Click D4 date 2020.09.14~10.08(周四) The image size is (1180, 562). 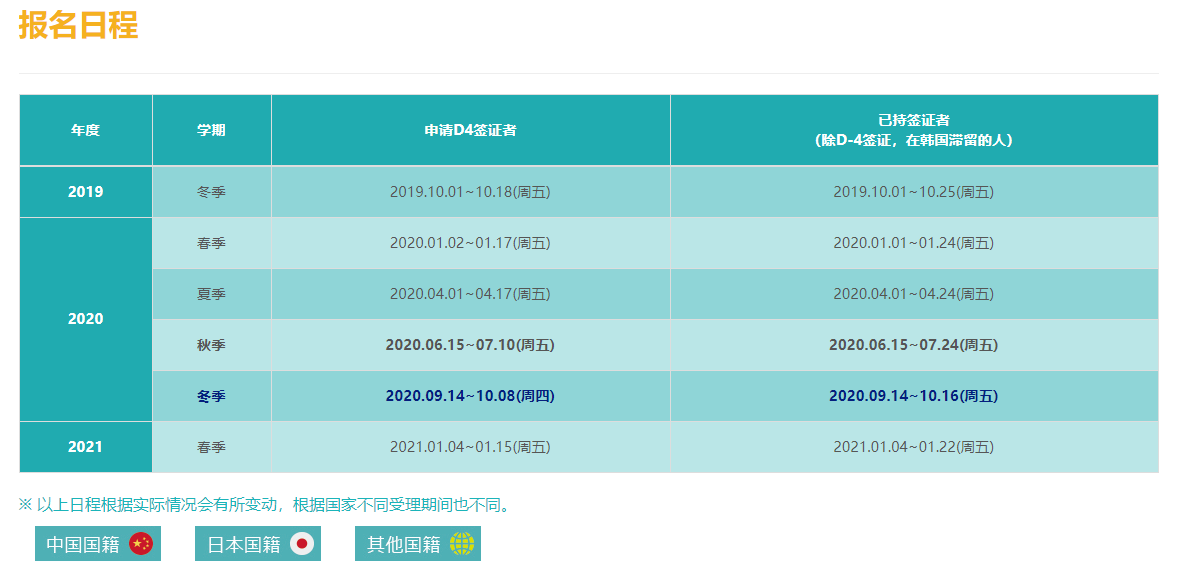pos(470,396)
